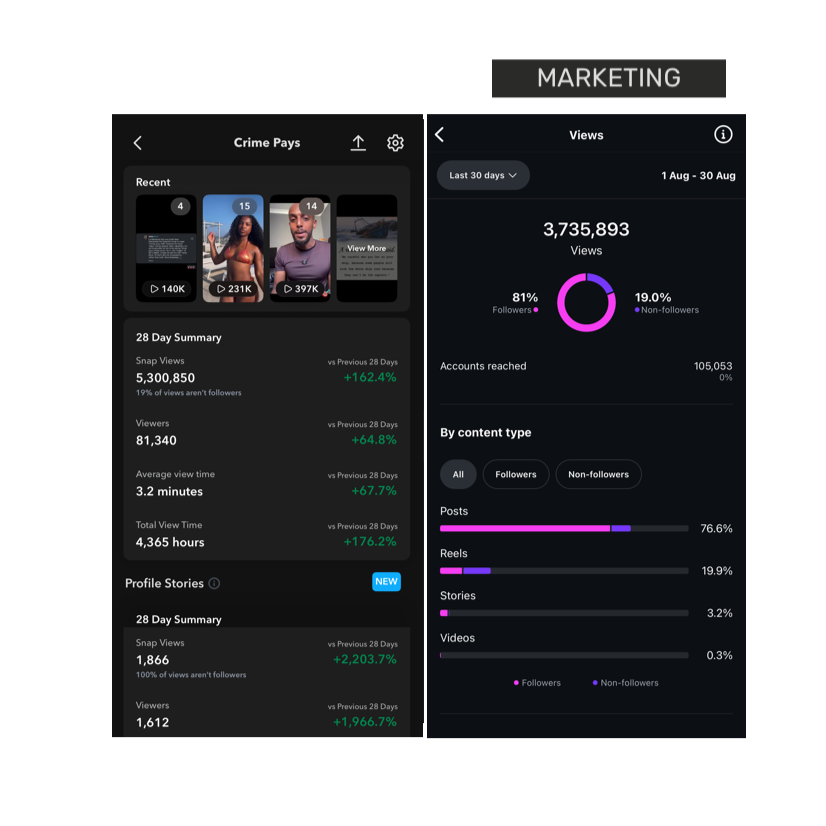Open recent story with 397K views
The width and height of the screenshot is (826, 826).
[x=300, y=248]
